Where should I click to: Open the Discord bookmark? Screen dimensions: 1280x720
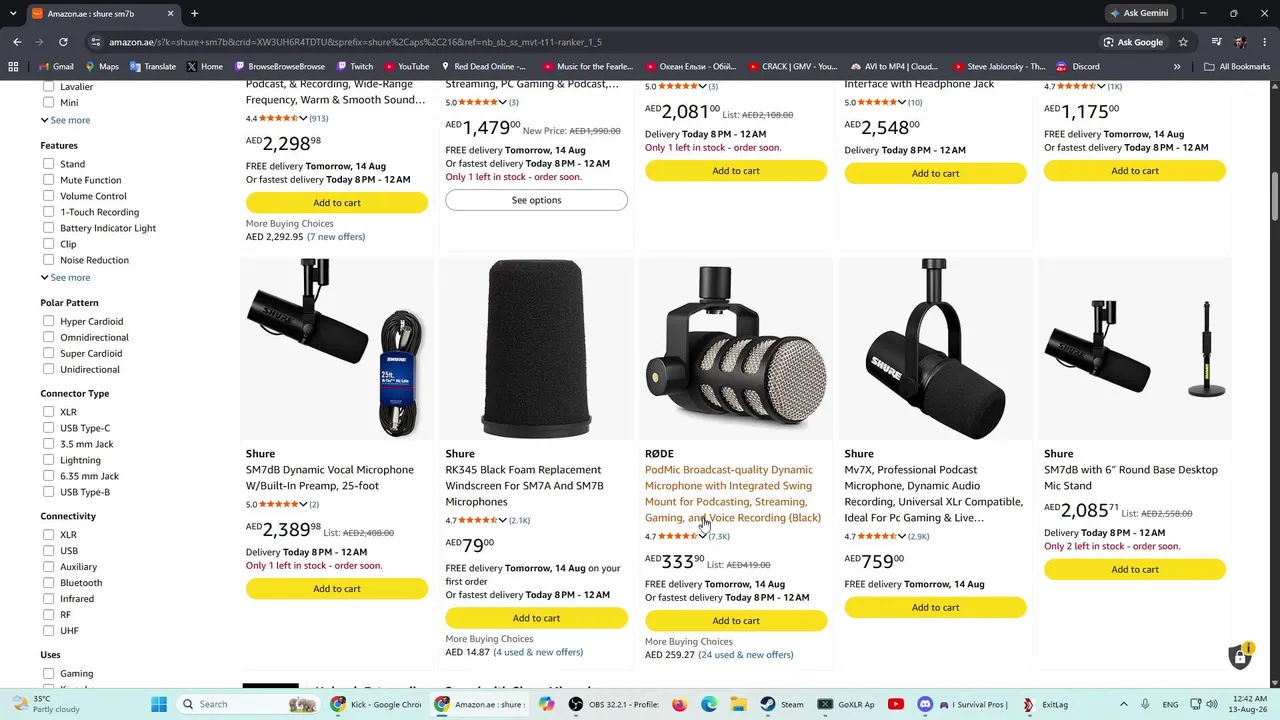pos(1078,67)
